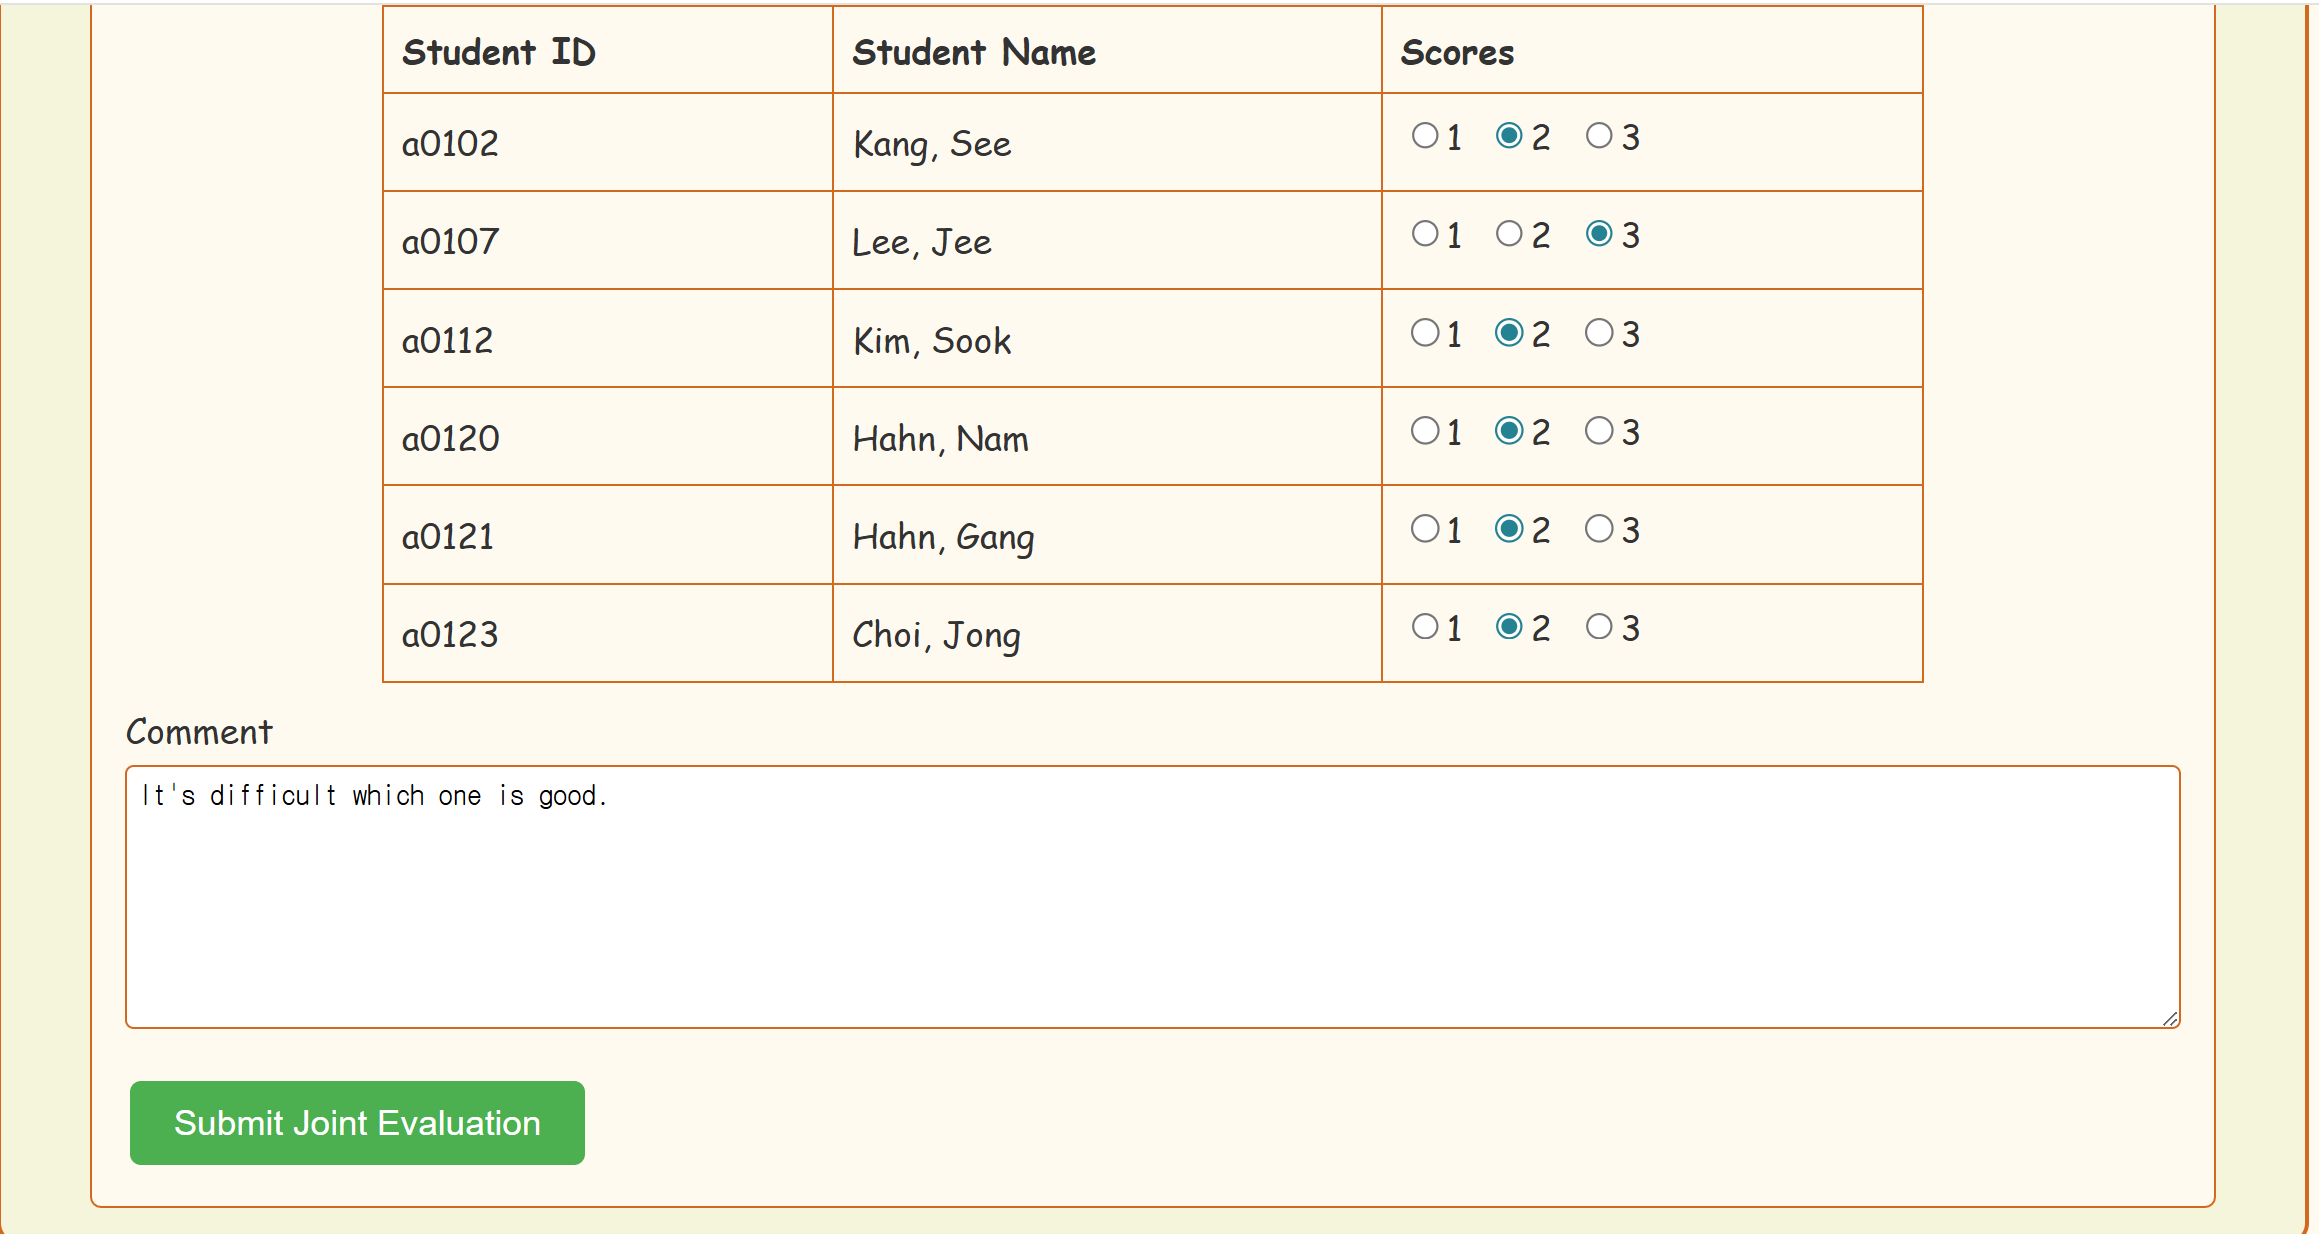The image size is (2319, 1234).
Task: Select score 1 for Kang, See
Action: (x=1425, y=136)
